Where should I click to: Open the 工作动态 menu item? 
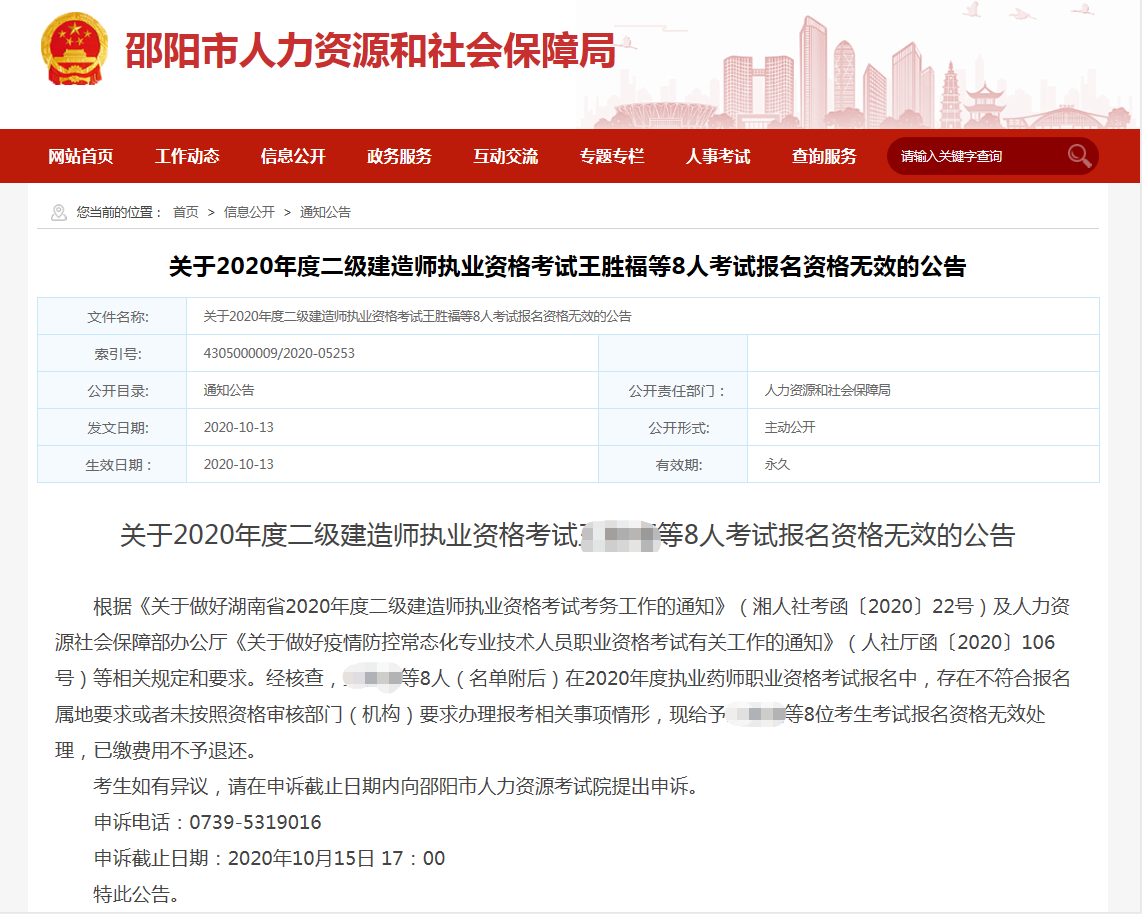tap(189, 156)
